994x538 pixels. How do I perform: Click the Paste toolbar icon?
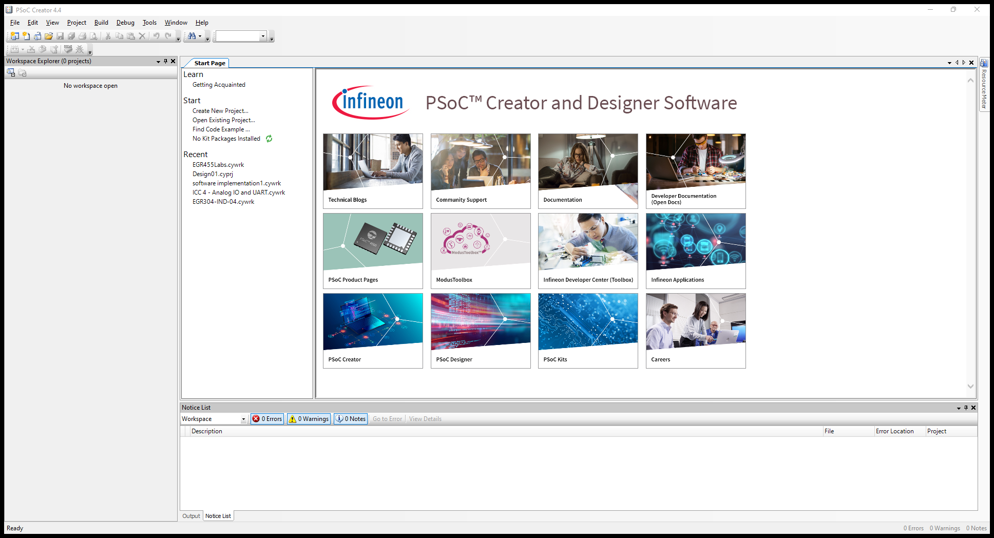click(131, 36)
